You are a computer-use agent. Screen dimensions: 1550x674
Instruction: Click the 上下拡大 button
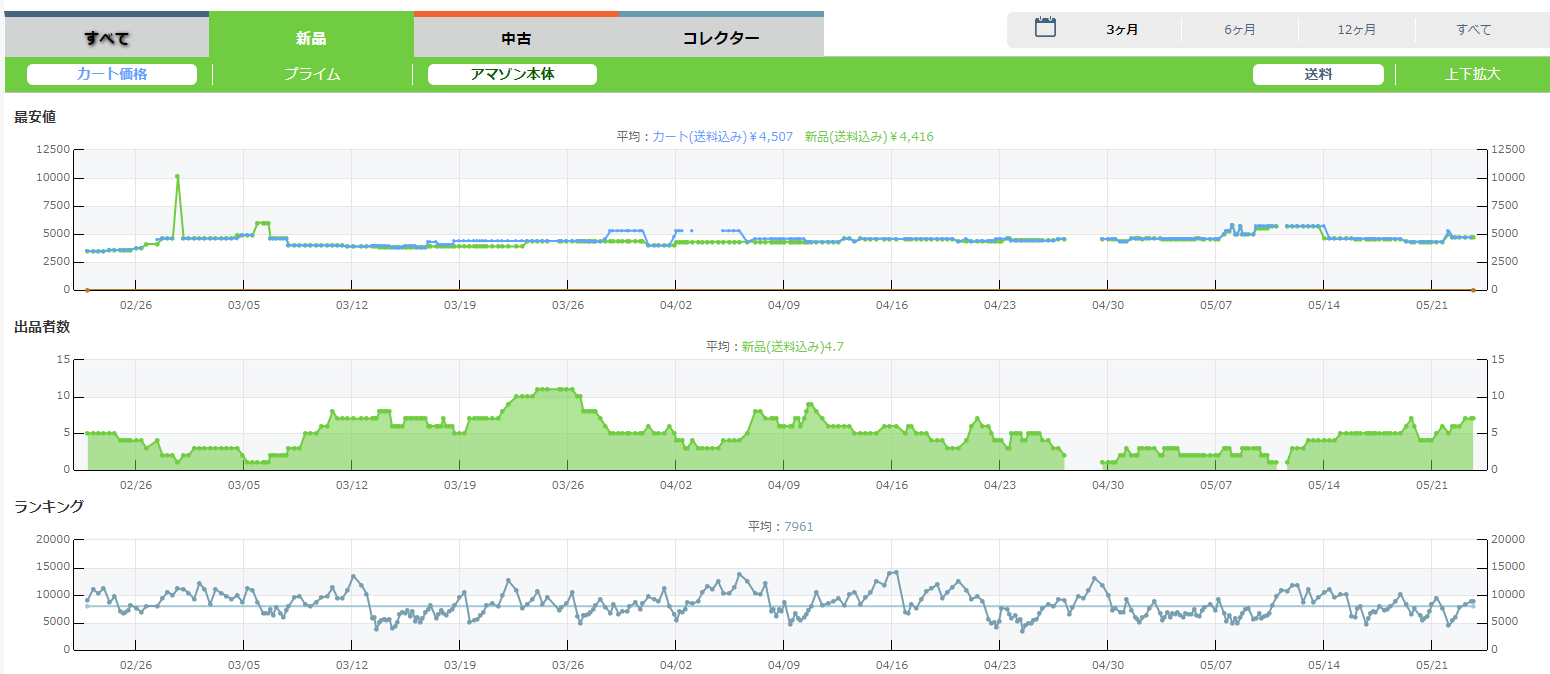[1472, 74]
